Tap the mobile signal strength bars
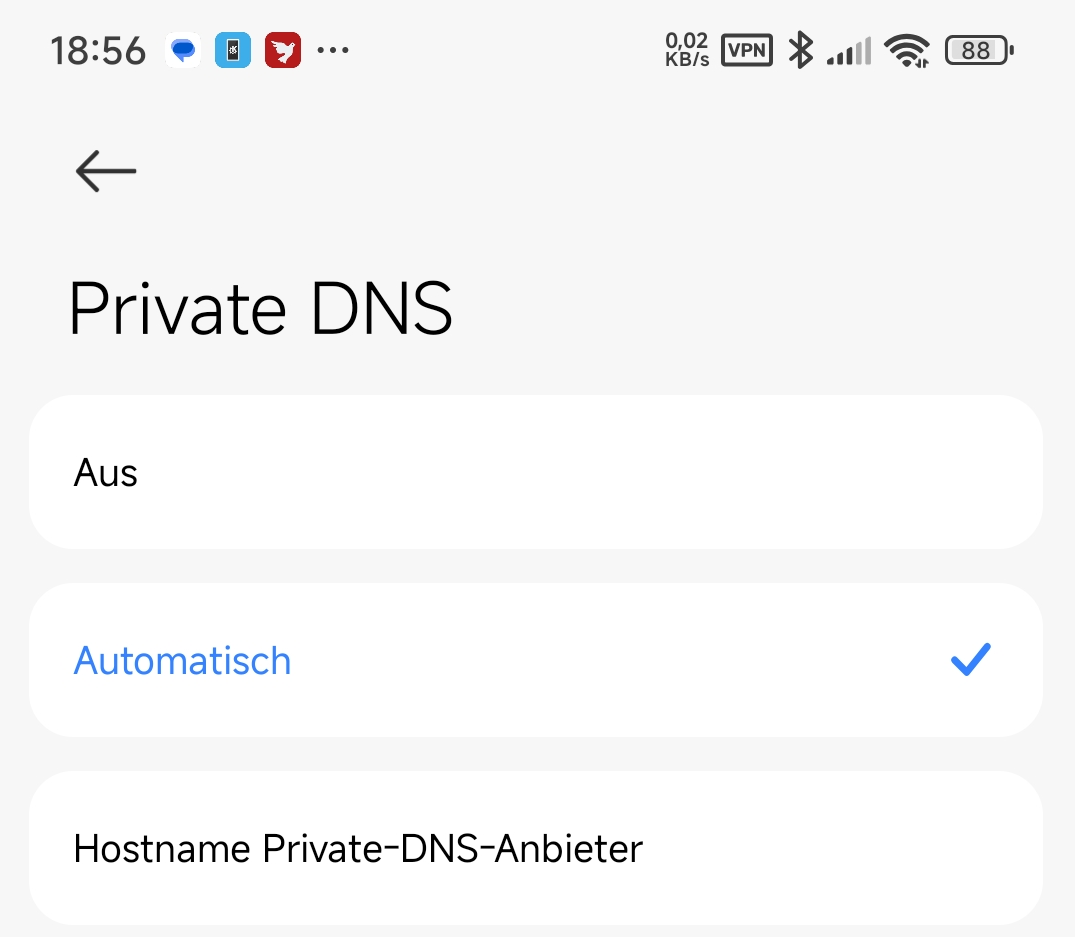 click(x=849, y=51)
